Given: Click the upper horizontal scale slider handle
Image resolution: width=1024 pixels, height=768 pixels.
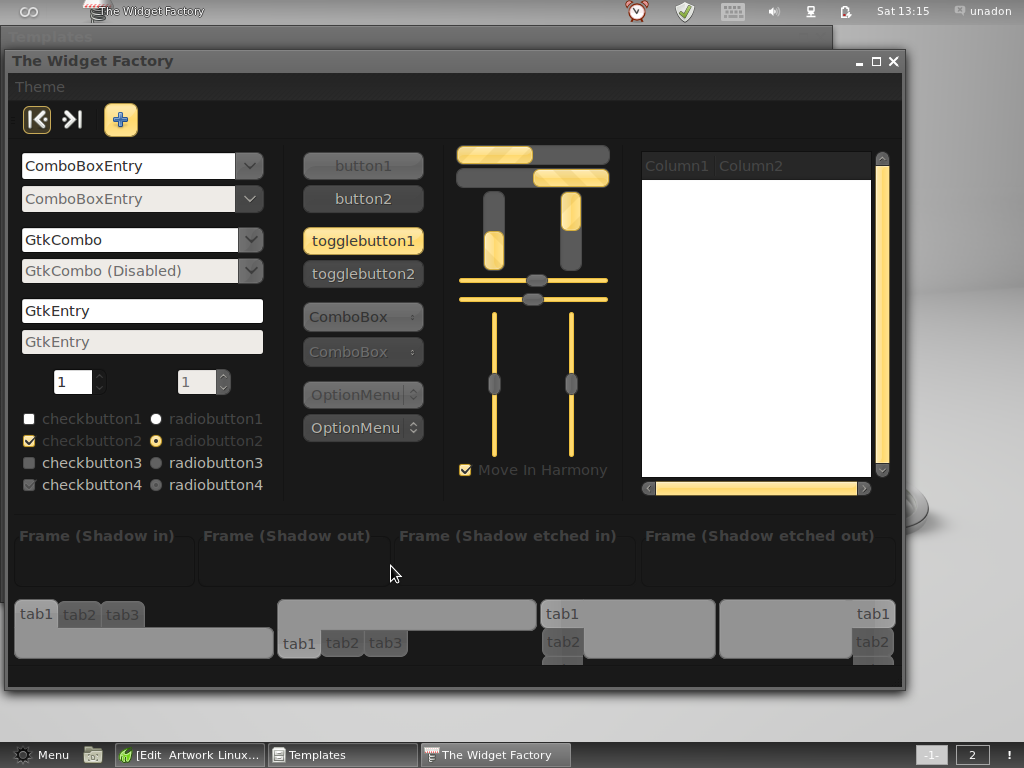Looking at the screenshot, I should coord(537,281).
